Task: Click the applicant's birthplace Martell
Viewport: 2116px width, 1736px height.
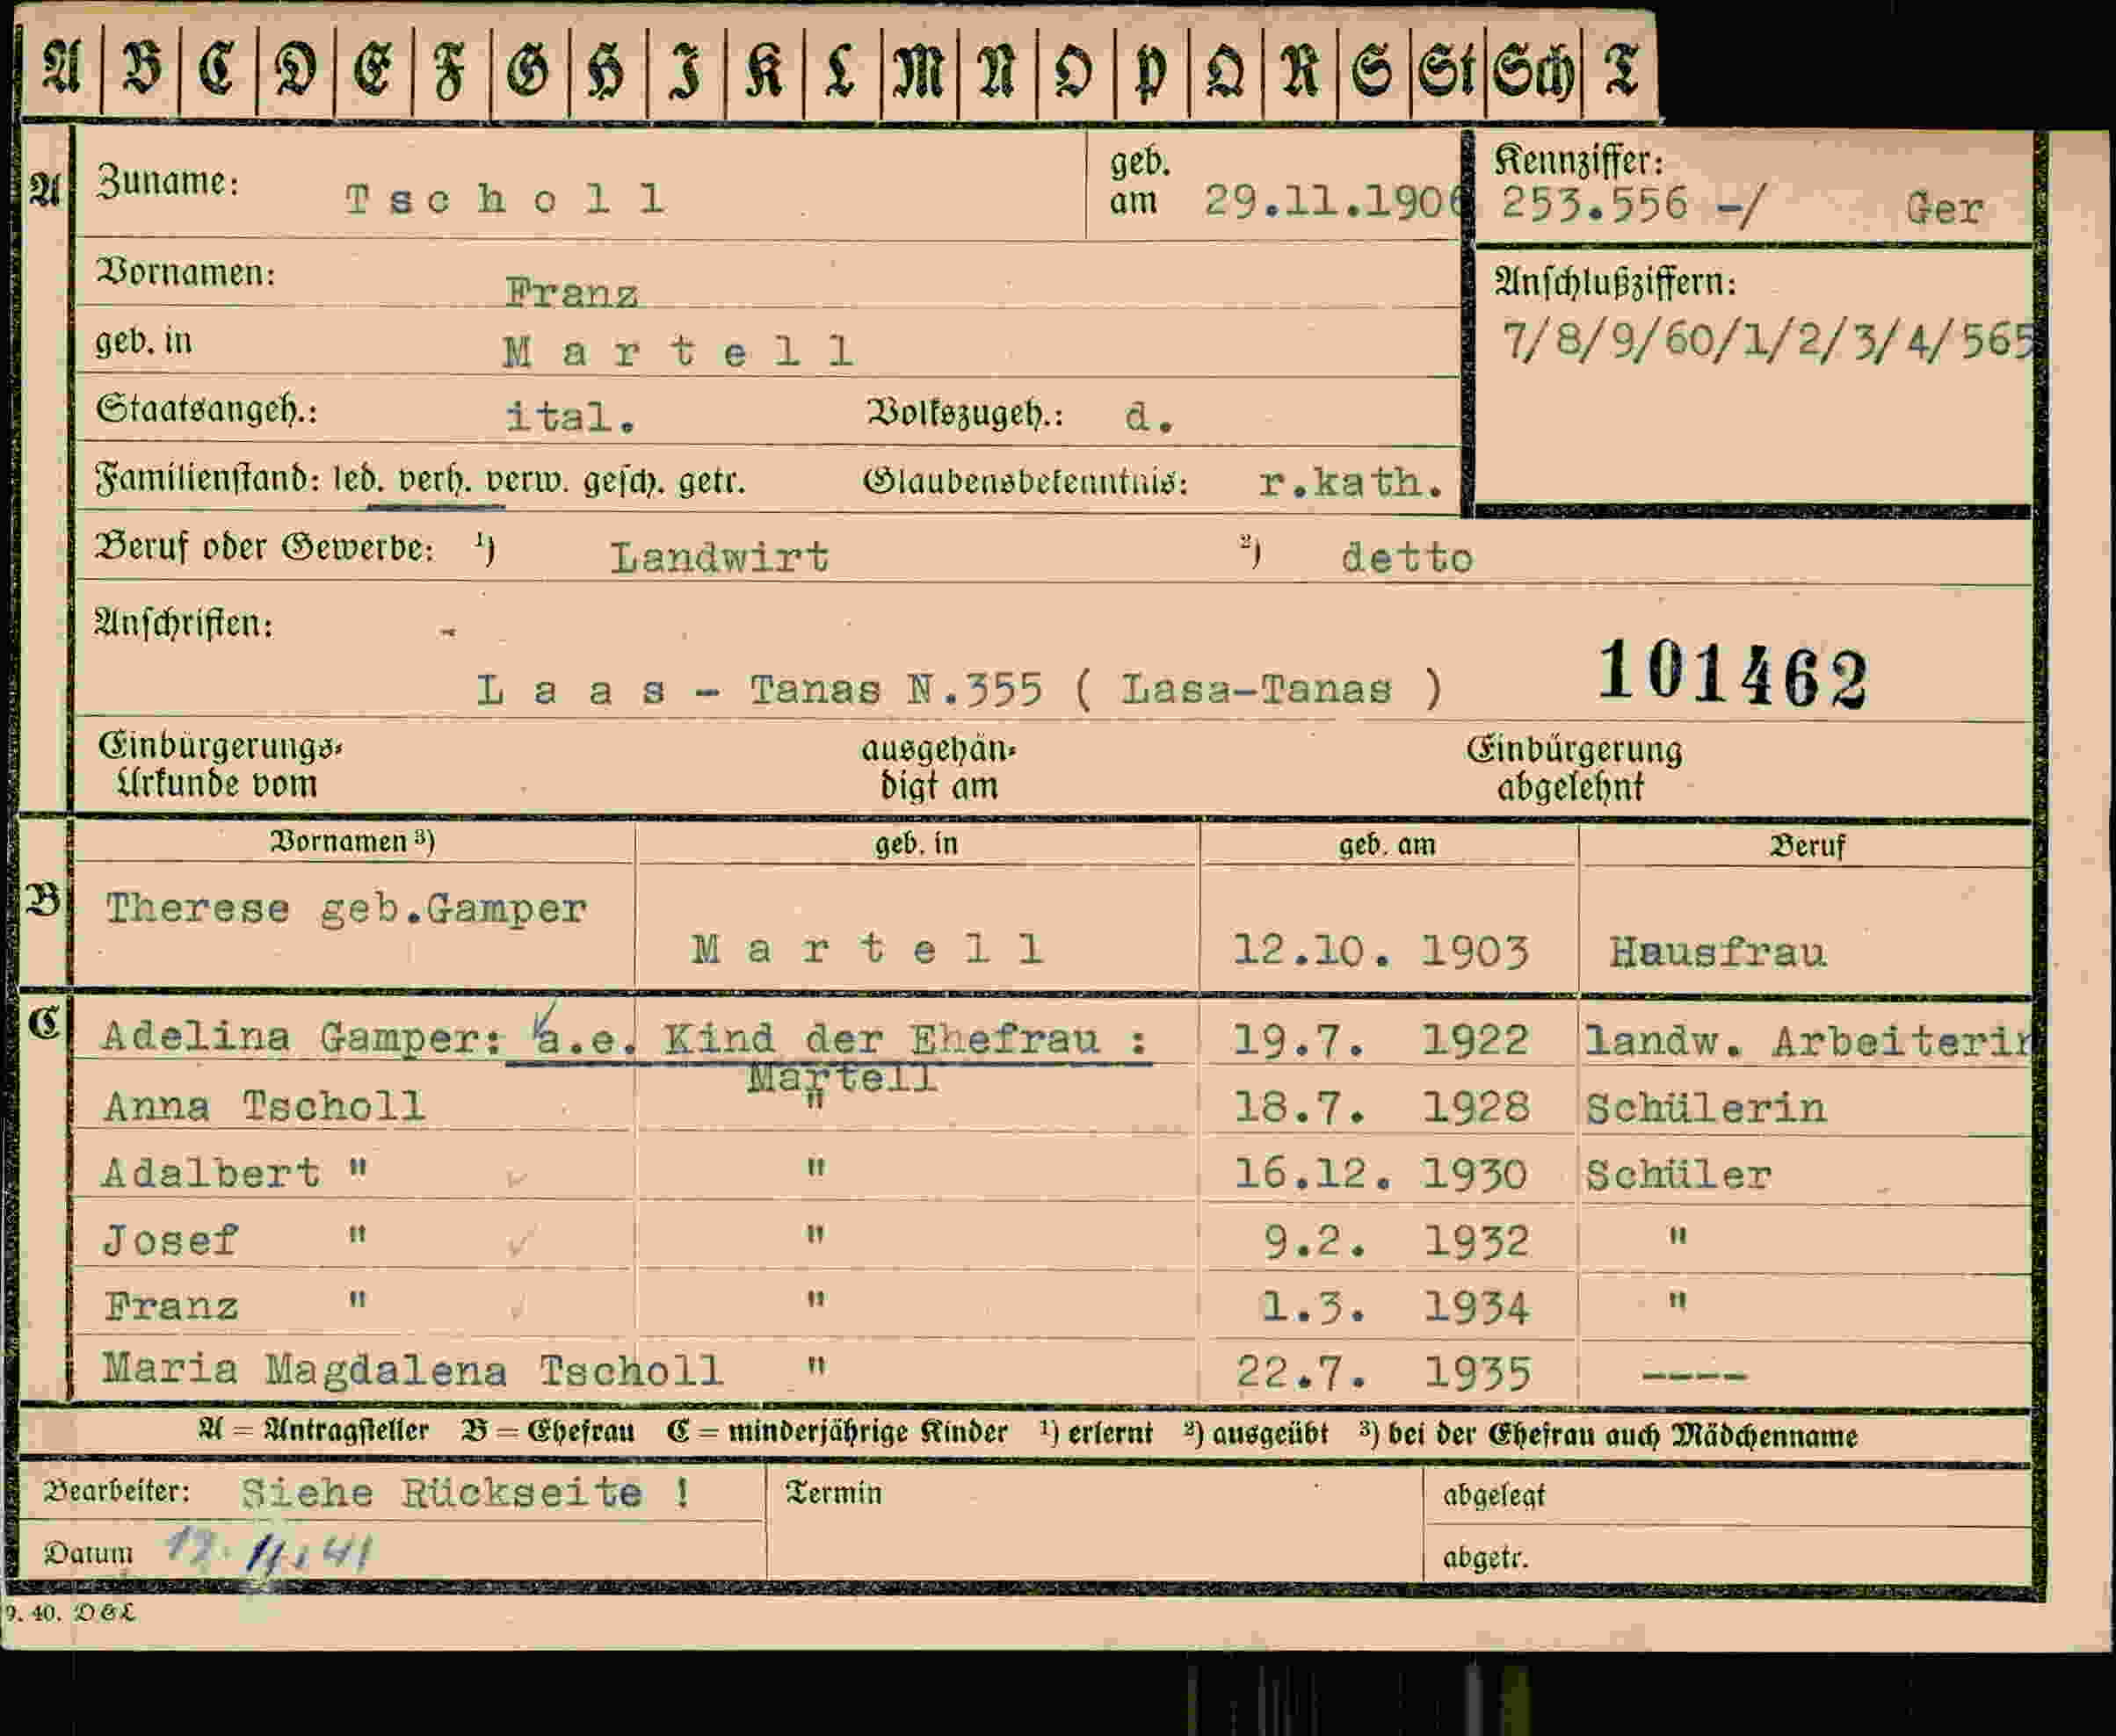Action: coord(678,352)
